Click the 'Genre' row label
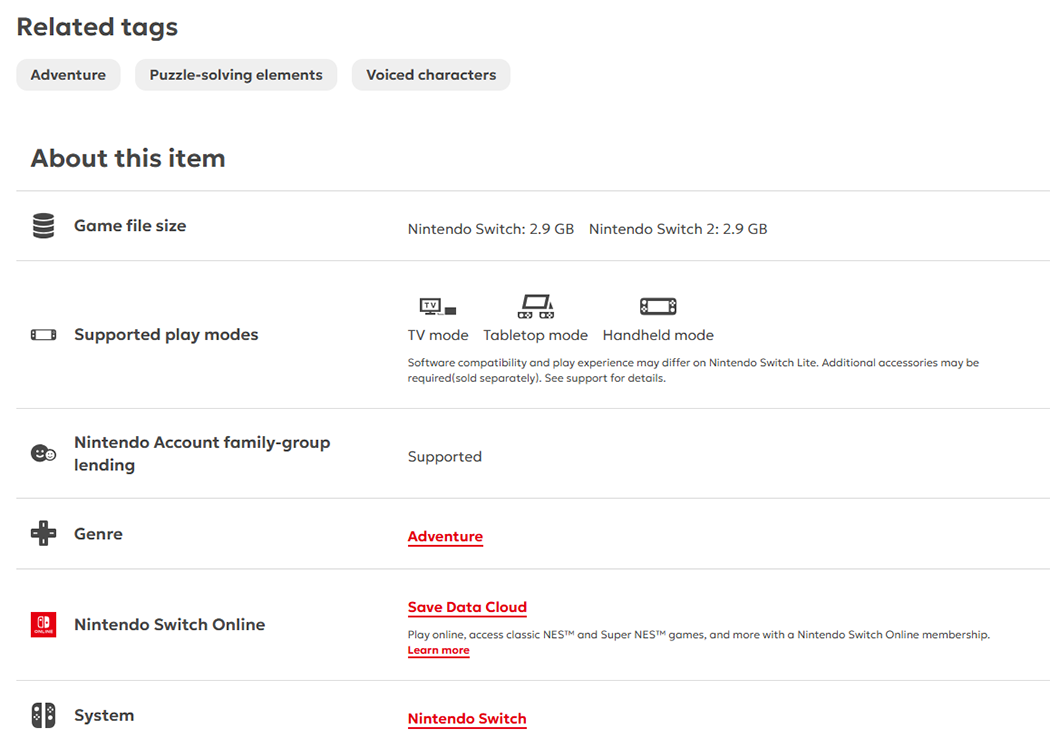 coord(98,534)
